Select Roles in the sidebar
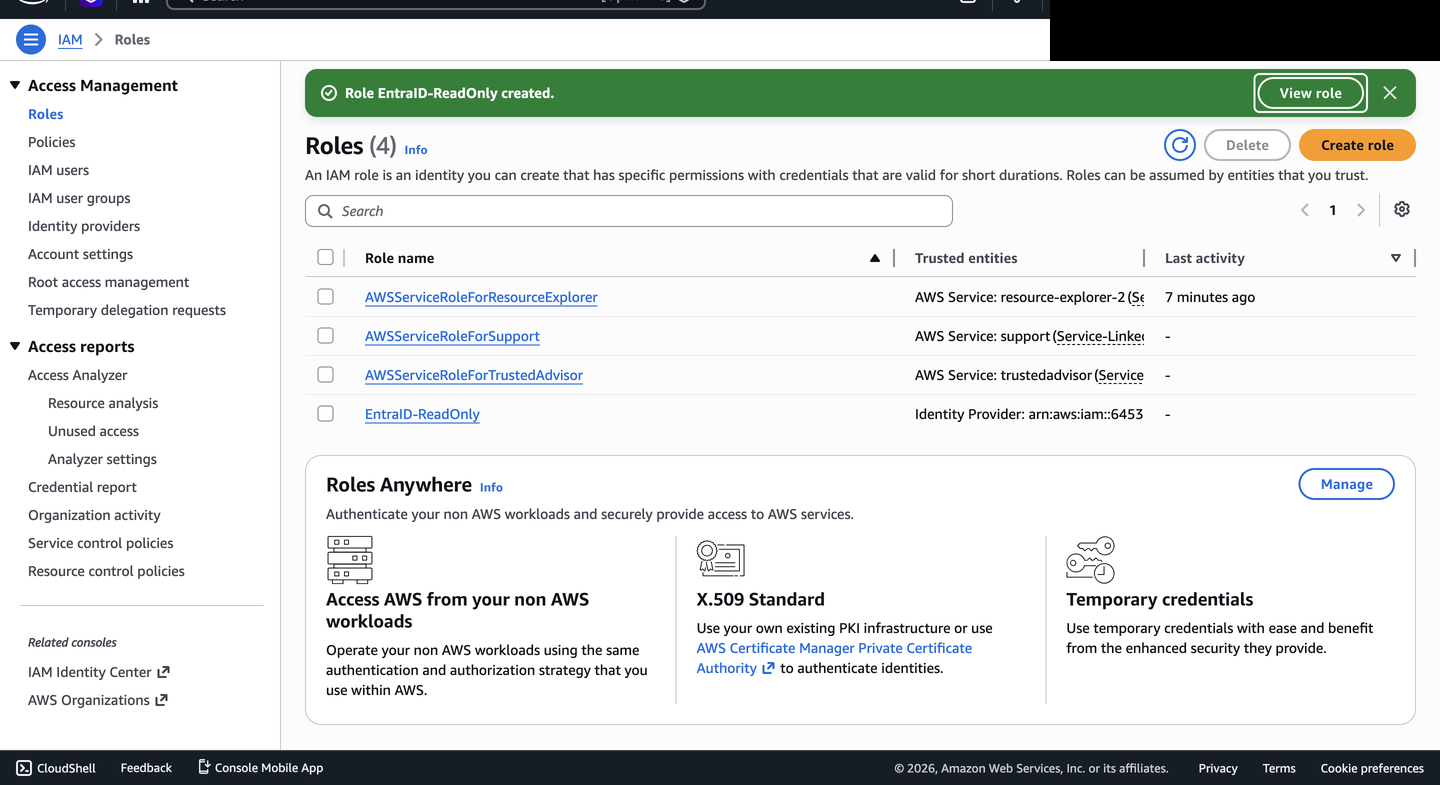Image resolution: width=1440 pixels, height=785 pixels. tap(46, 114)
